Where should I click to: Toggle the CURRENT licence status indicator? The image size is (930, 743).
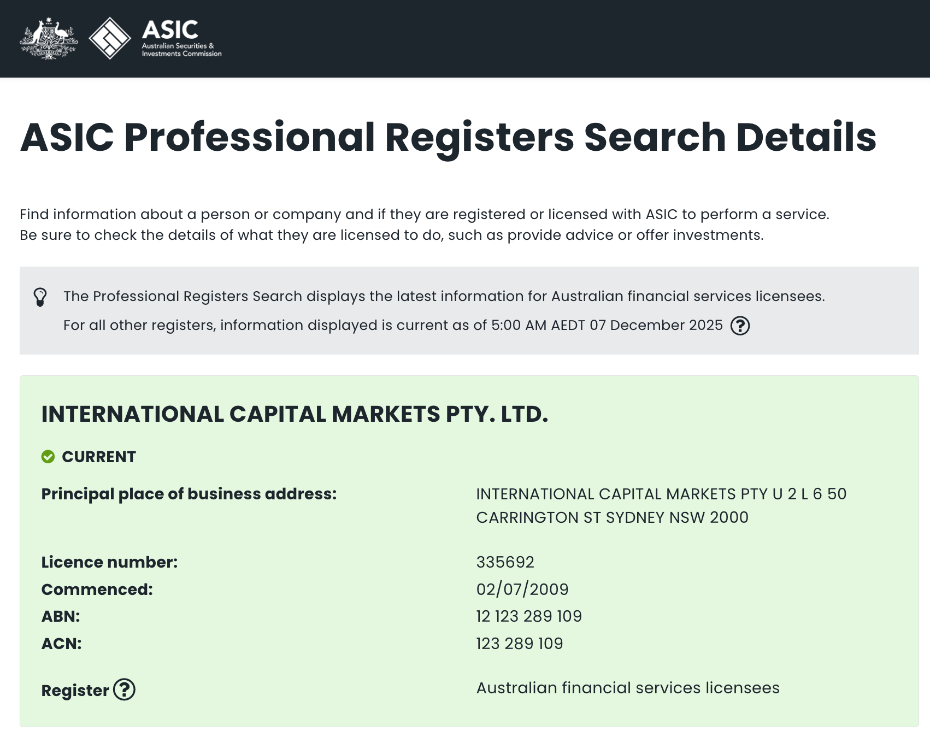pyautogui.click(x=48, y=457)
